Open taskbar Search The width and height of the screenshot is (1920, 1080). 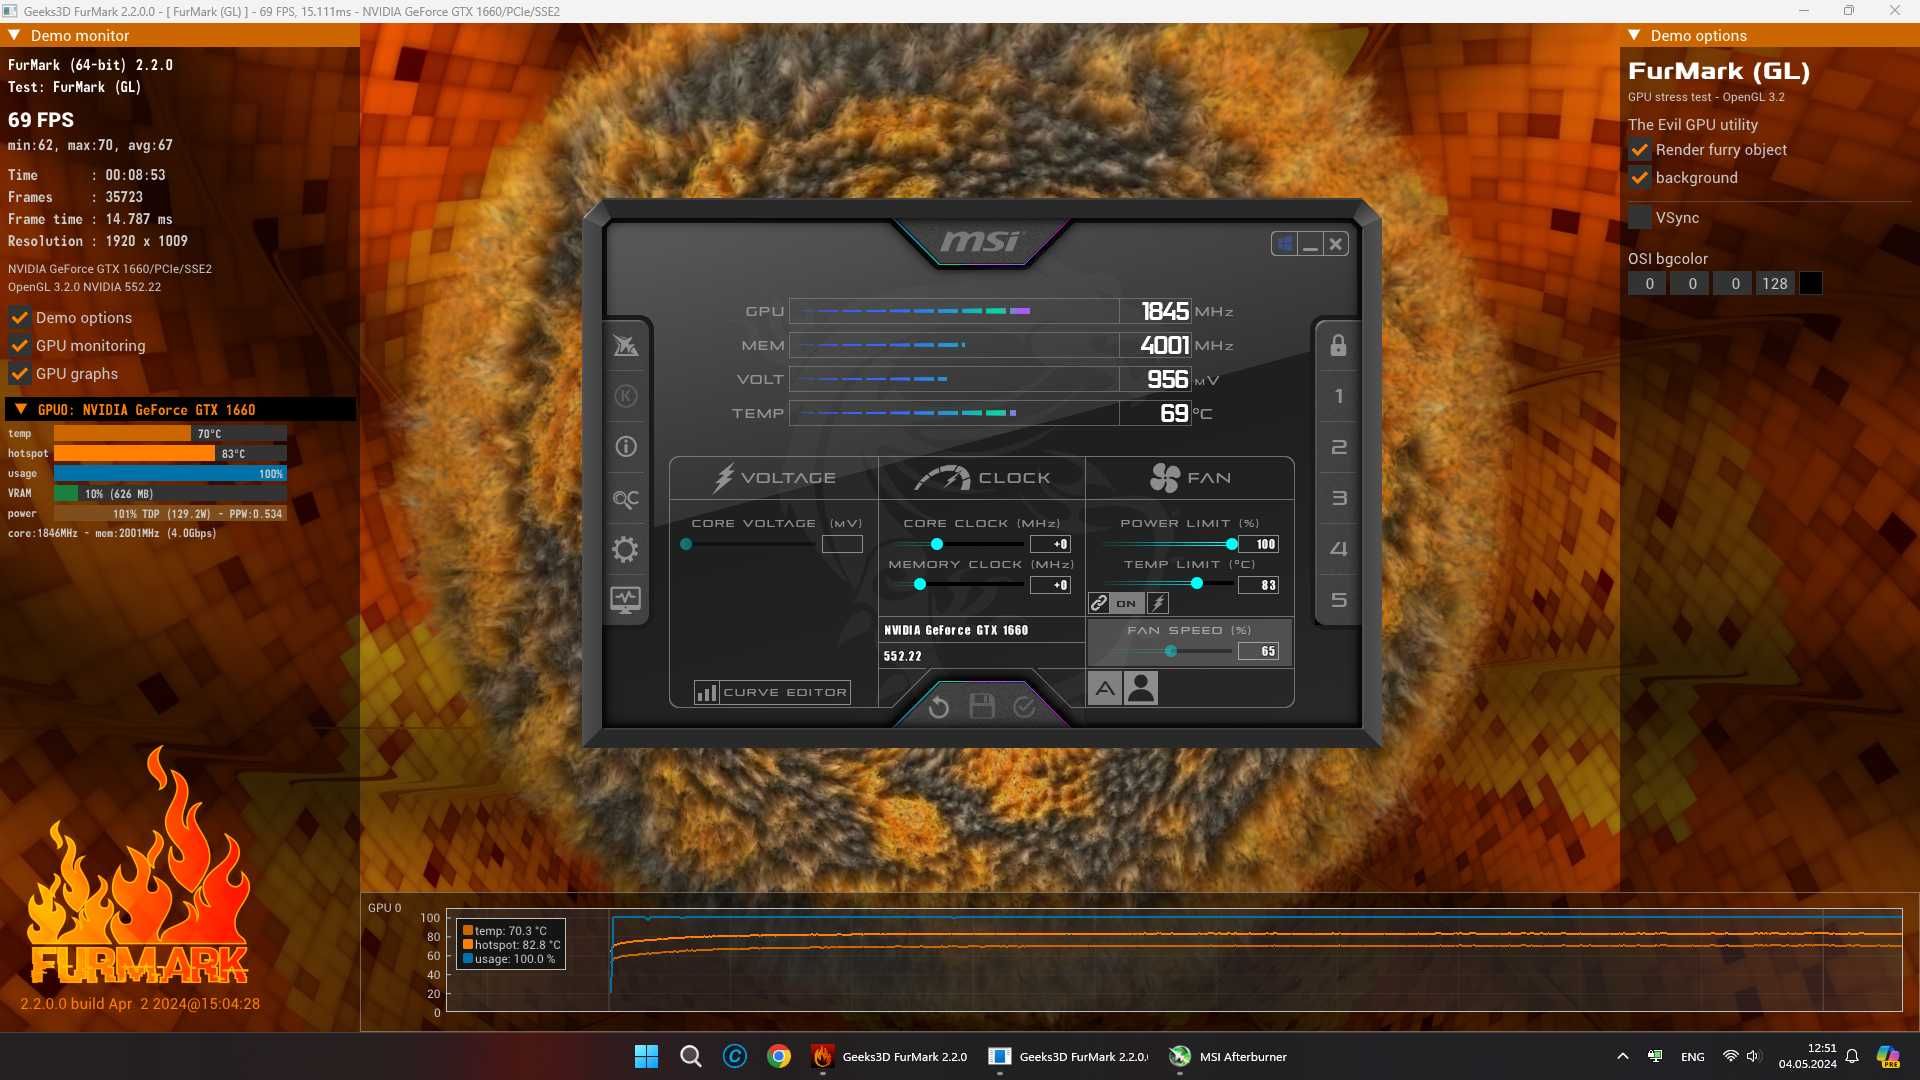(690, 1056)
